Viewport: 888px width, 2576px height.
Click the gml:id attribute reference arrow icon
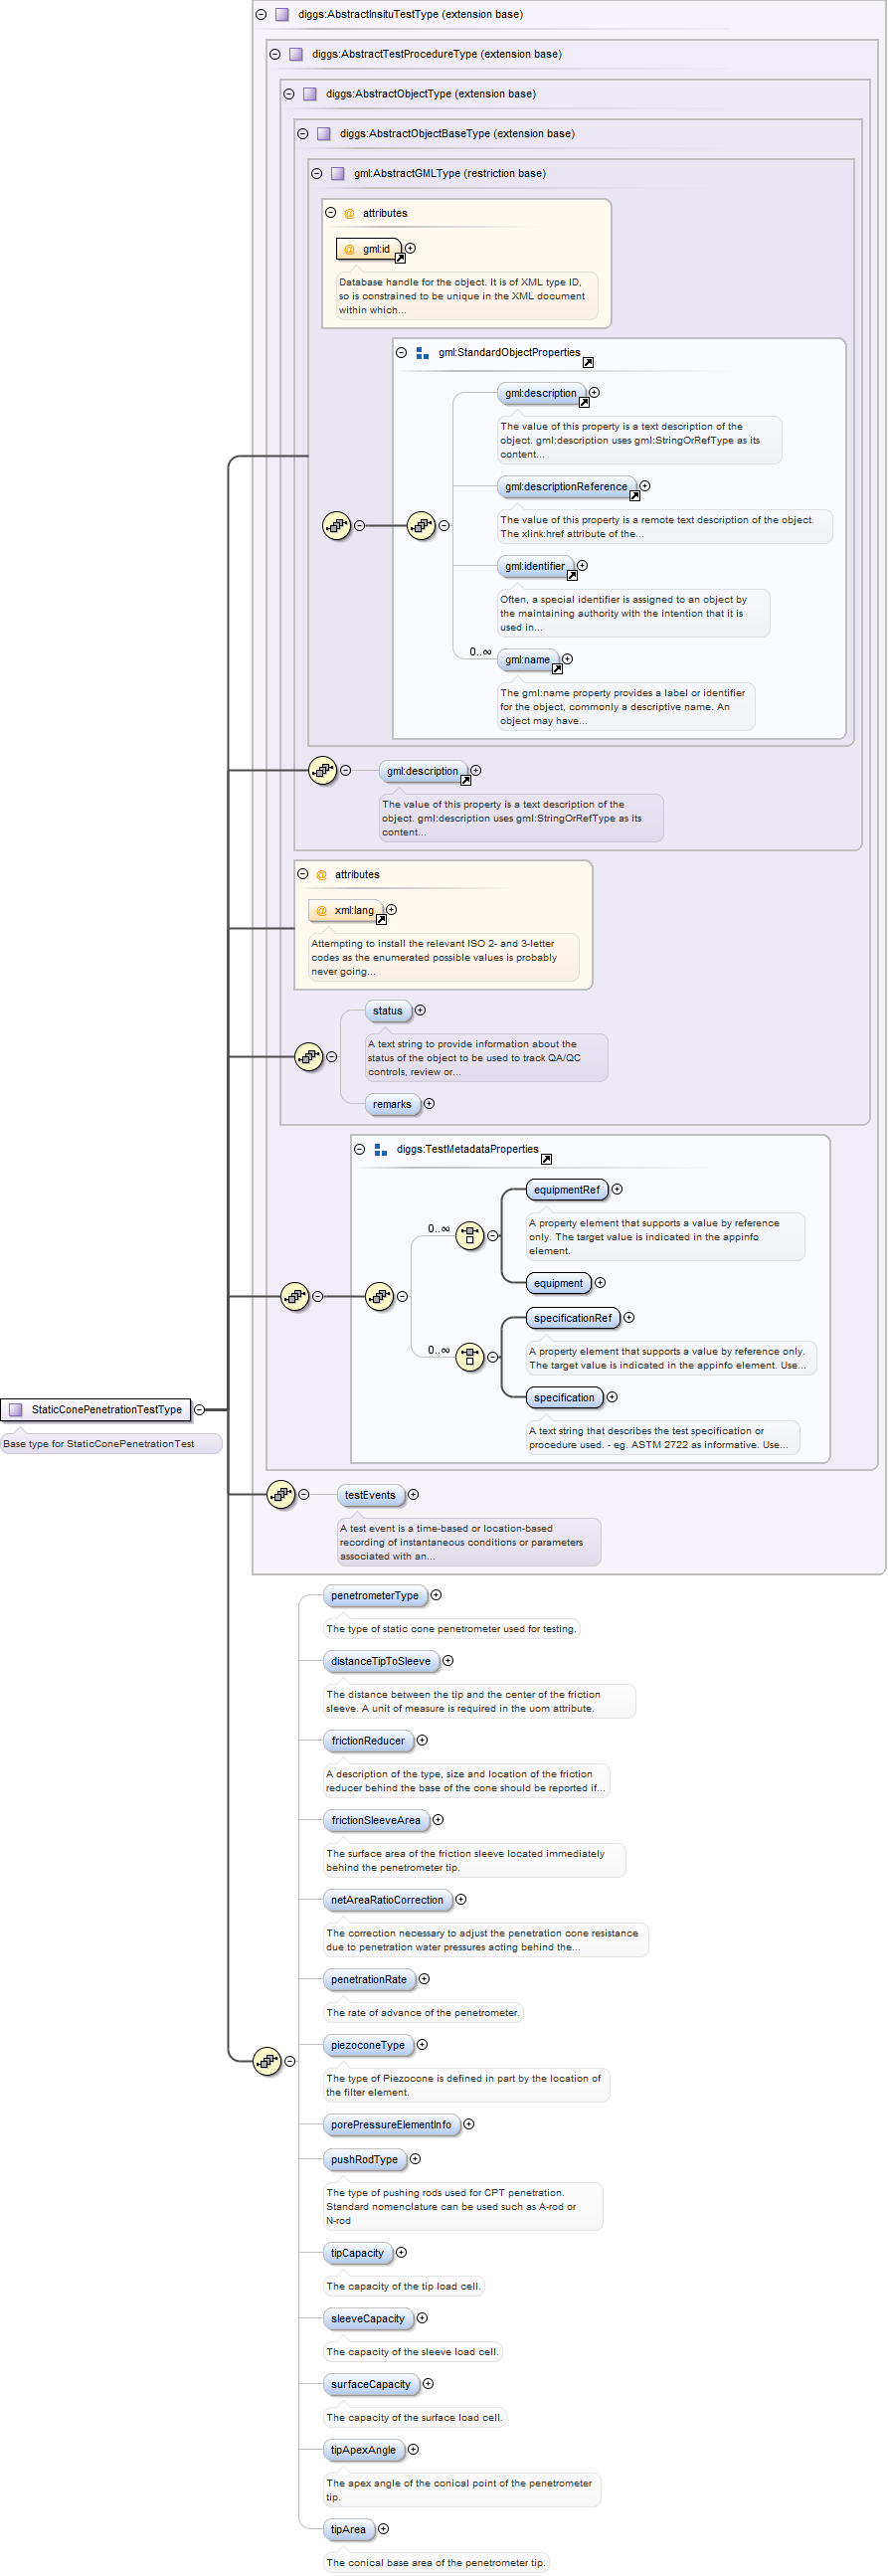pyautogui.click(x=400, y=258)
